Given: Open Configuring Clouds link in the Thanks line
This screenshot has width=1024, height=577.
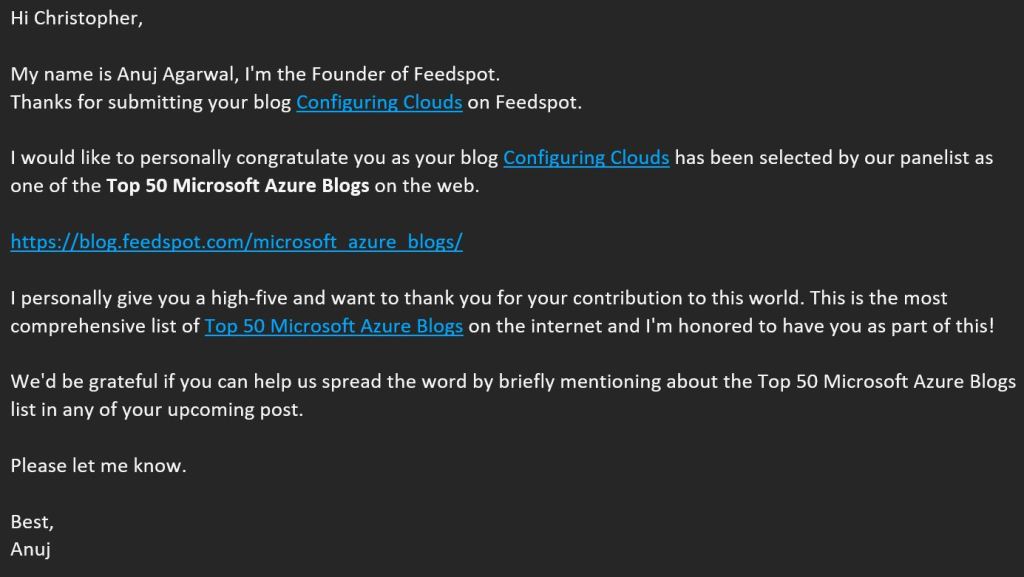Looking at the screenshot, I should 379,102.
